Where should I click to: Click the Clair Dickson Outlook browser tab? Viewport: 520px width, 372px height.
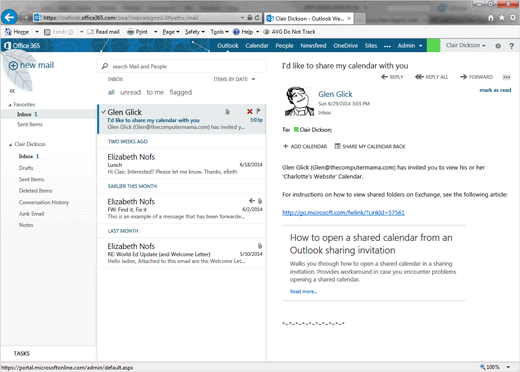click(x=309, y=19)
